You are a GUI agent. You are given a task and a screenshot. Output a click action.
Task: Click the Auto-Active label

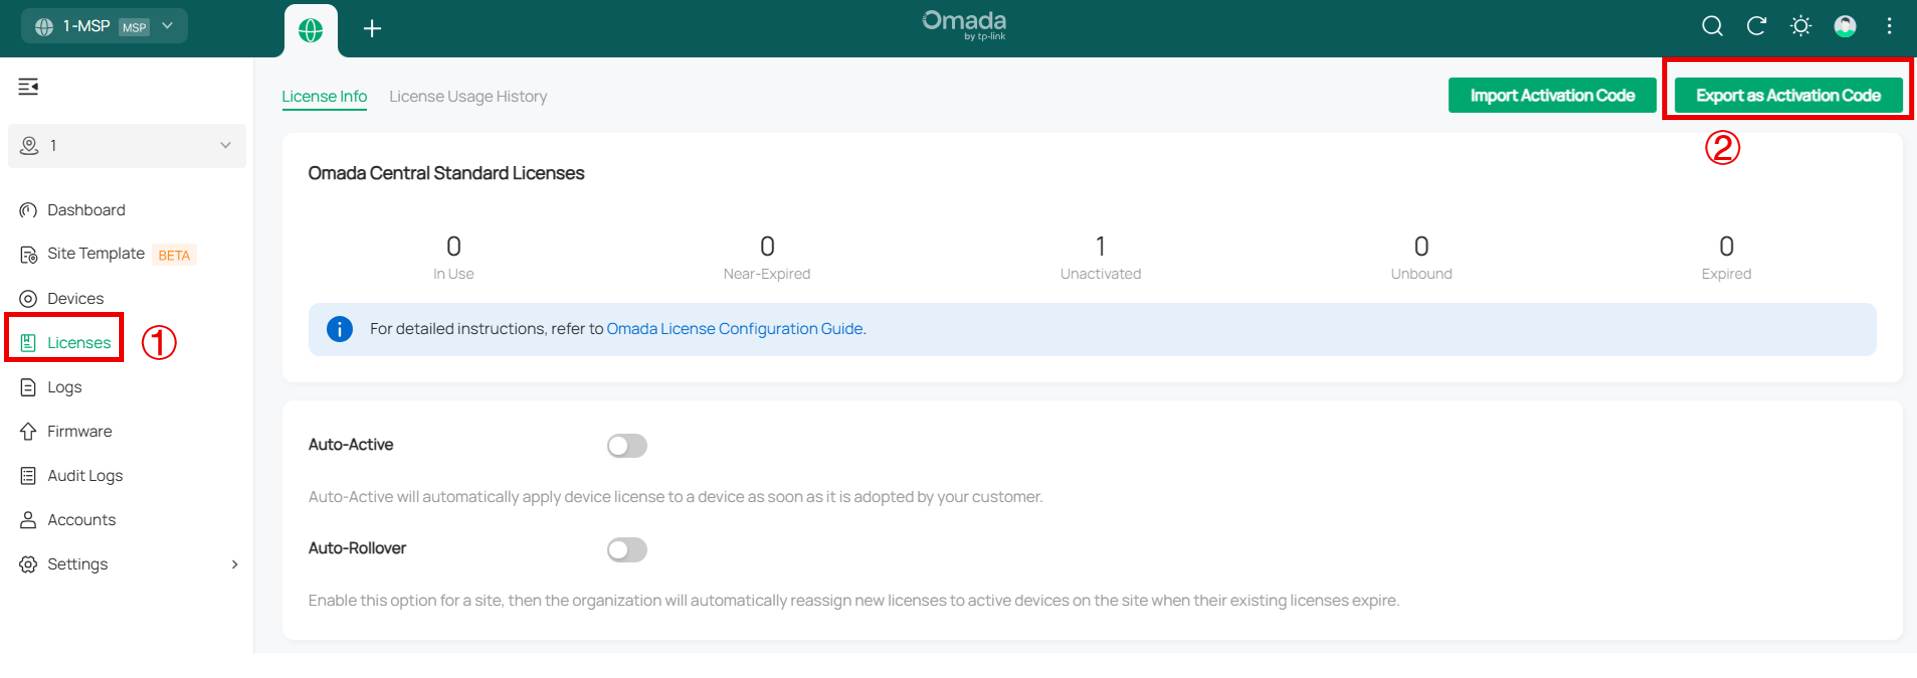[x=351, y=445]
